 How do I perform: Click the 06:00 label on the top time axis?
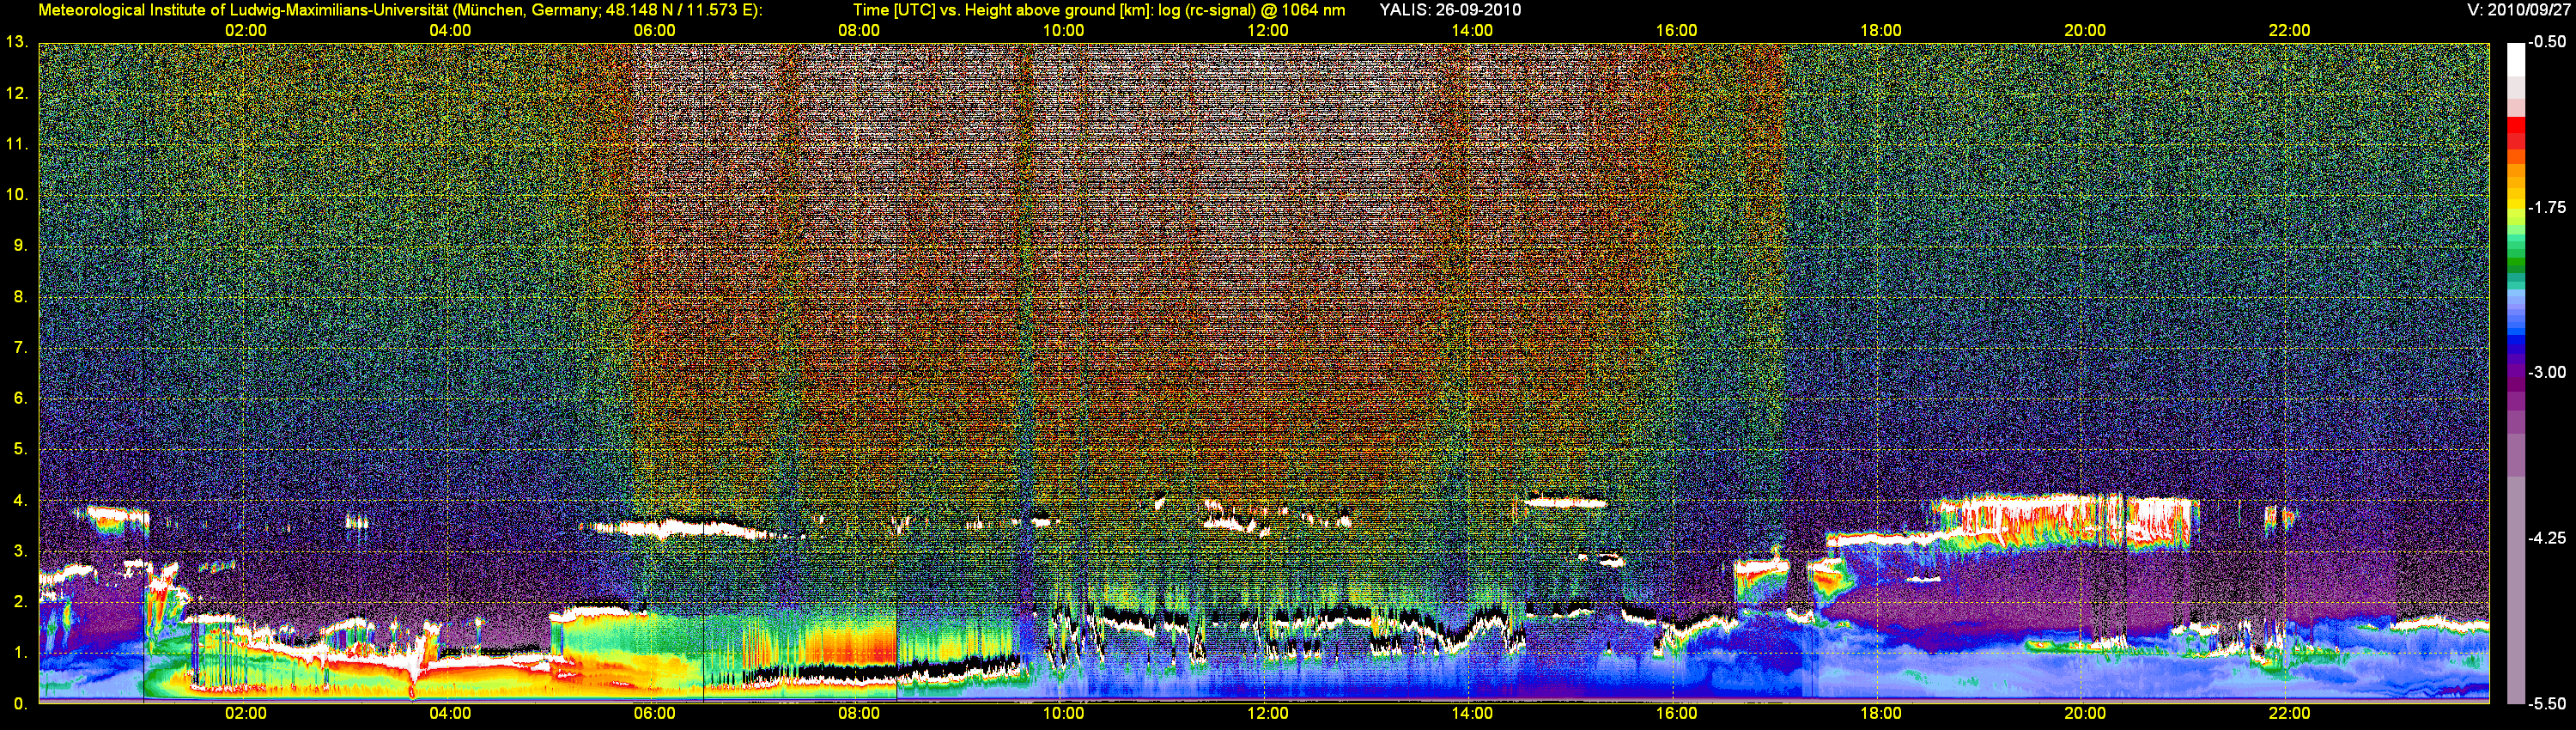click(654, 30)
